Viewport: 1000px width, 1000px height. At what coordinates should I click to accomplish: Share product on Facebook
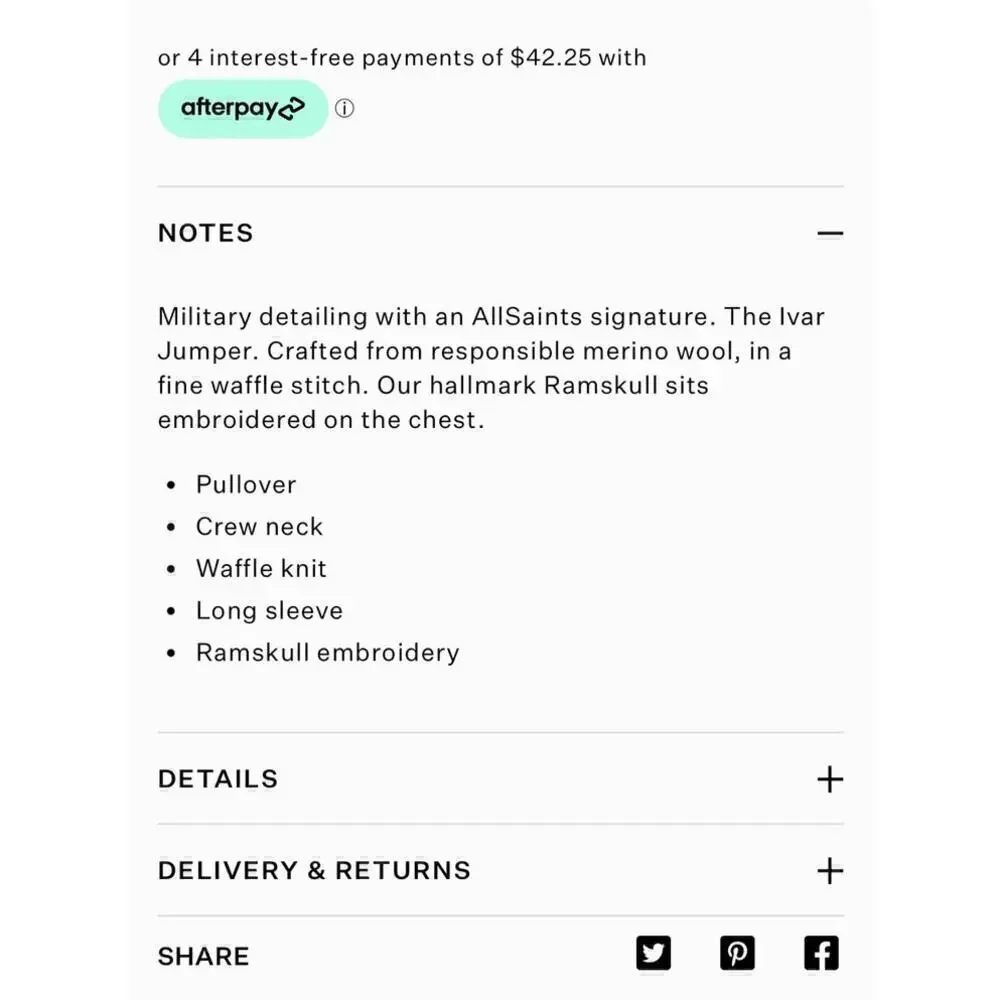821,953
